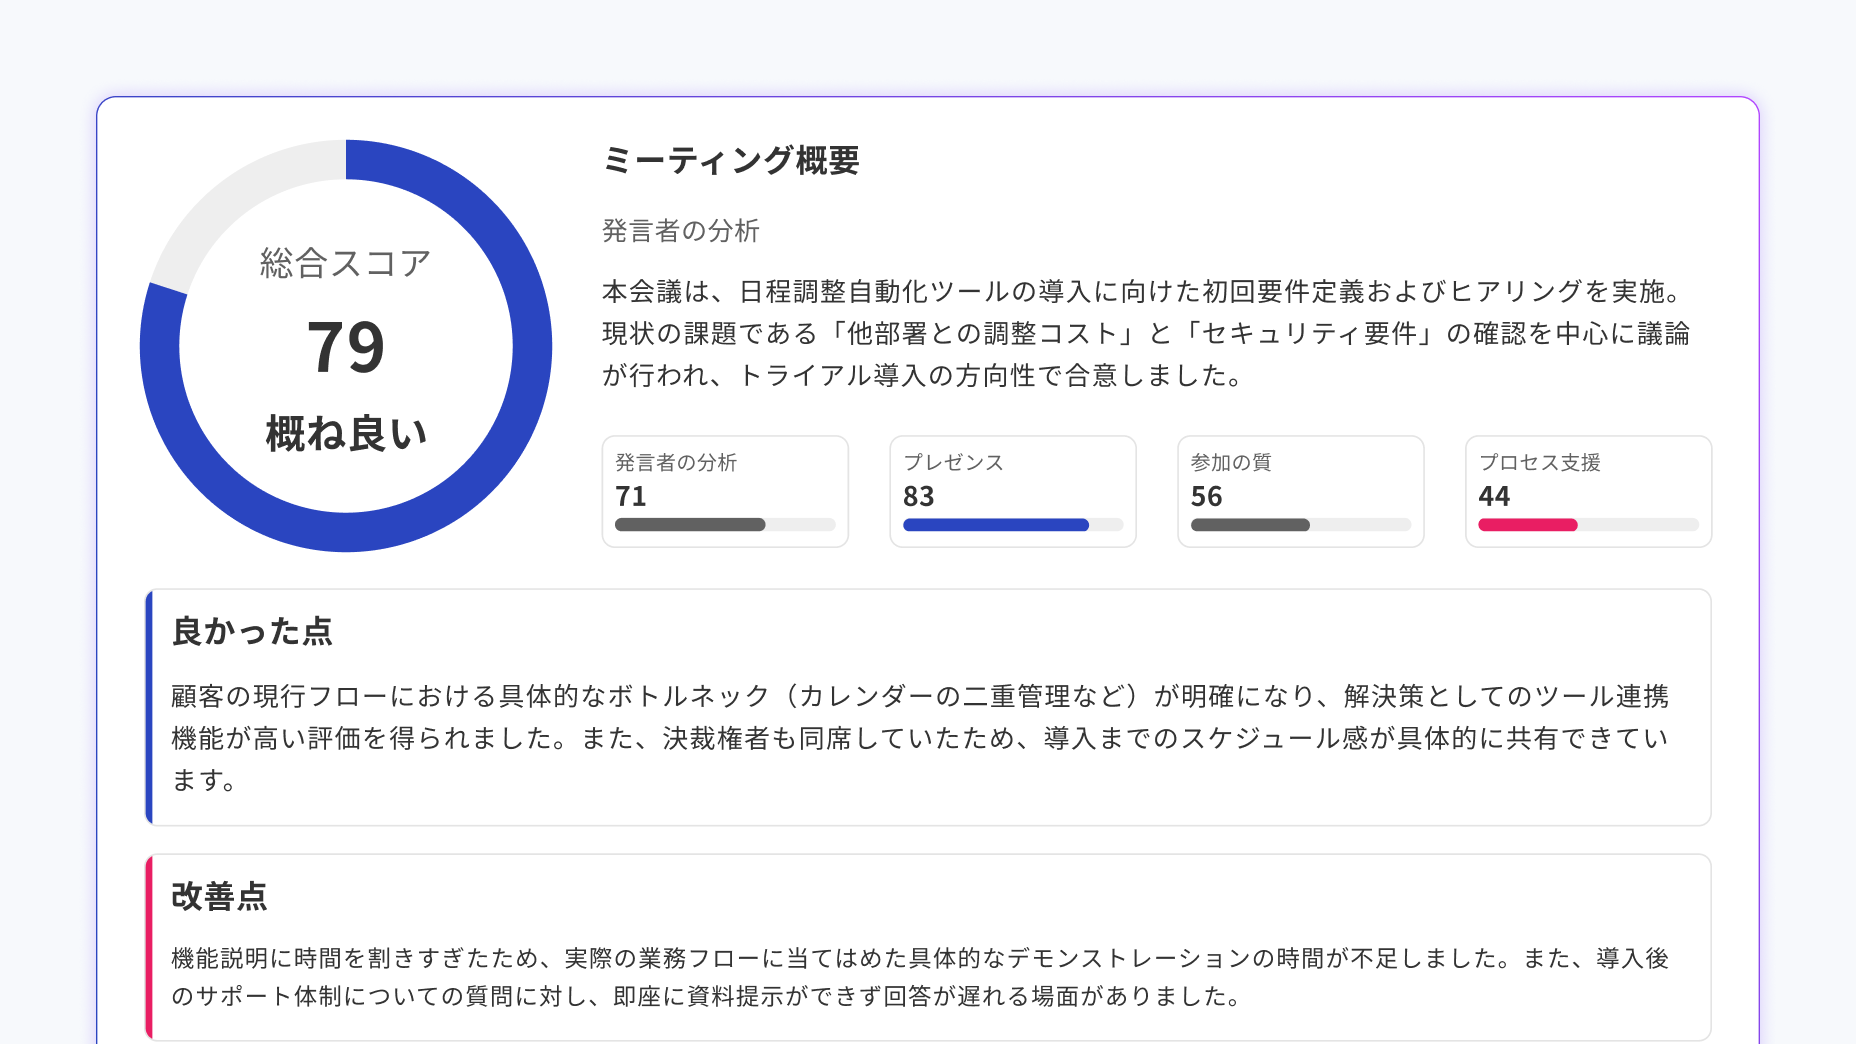Select the プロセス支援 score card
1856x1044 pixels.
click(1587, 491)
